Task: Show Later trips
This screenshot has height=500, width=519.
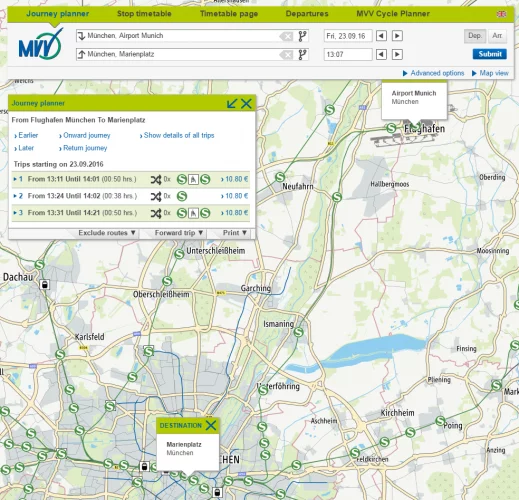Action: (24, 148)
